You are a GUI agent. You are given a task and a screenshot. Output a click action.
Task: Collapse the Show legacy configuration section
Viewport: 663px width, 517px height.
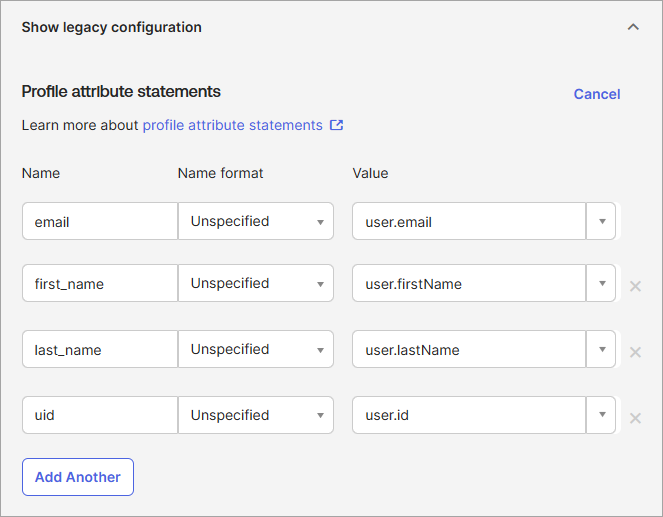click(x=633, y=27)
